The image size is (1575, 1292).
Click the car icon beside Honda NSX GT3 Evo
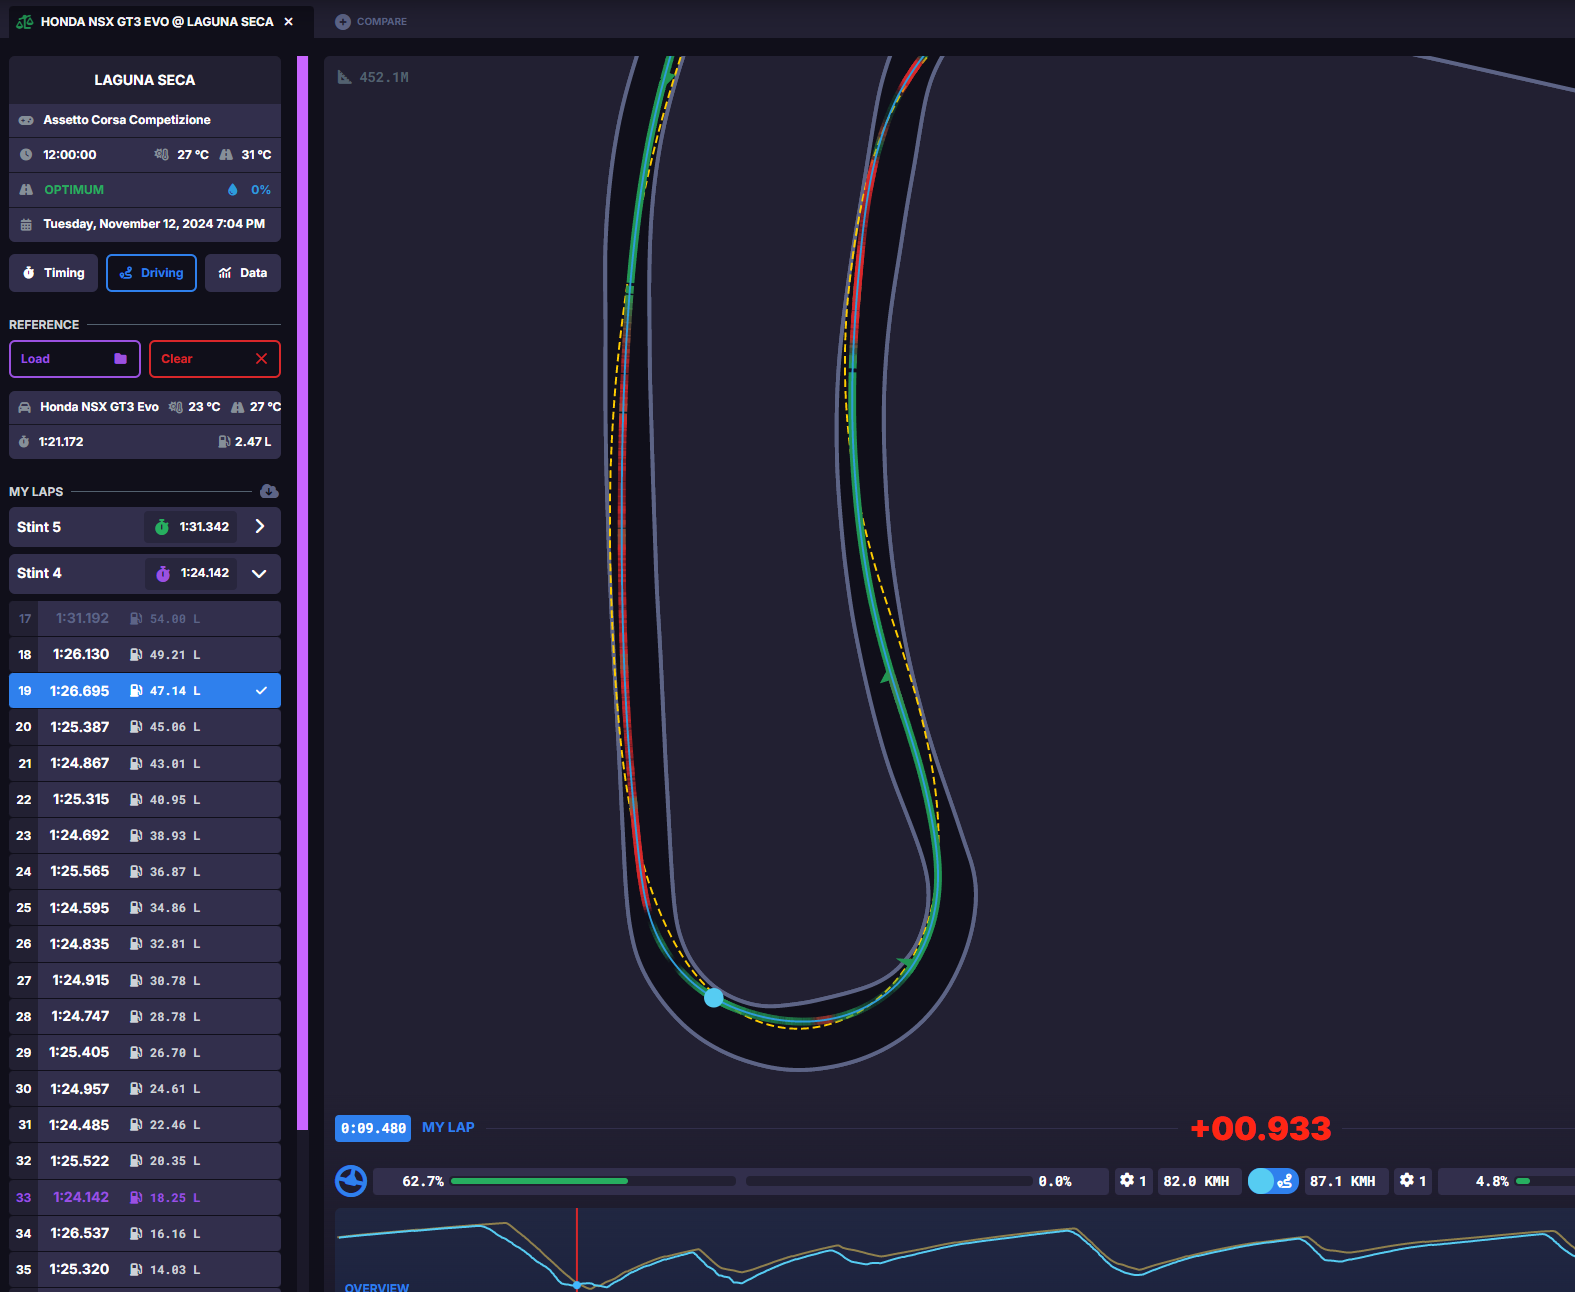(24, 407)
